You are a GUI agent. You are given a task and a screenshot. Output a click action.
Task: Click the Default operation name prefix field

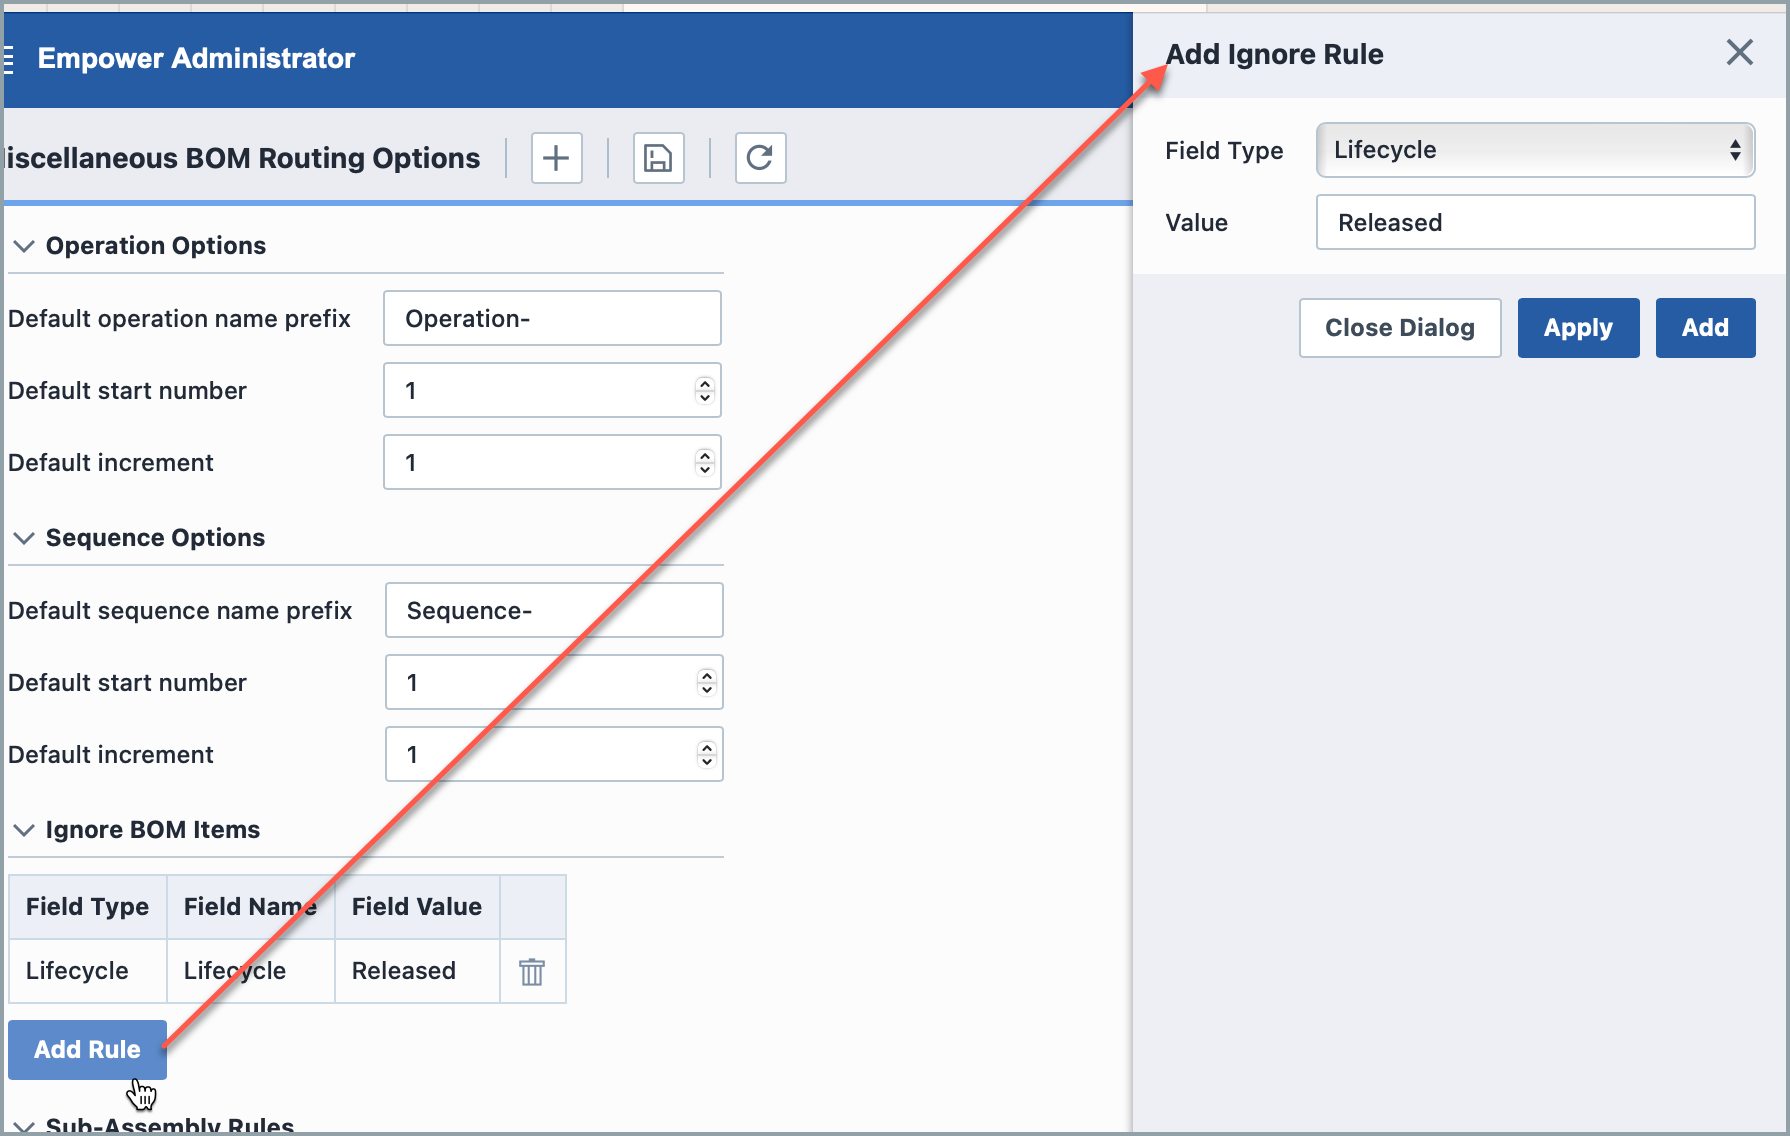pos(551,318)
